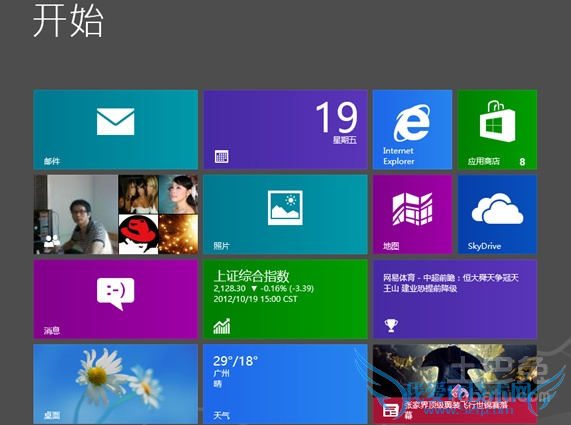Click the 消息 label
571x425 pixels.
click(x=52, y=331)
